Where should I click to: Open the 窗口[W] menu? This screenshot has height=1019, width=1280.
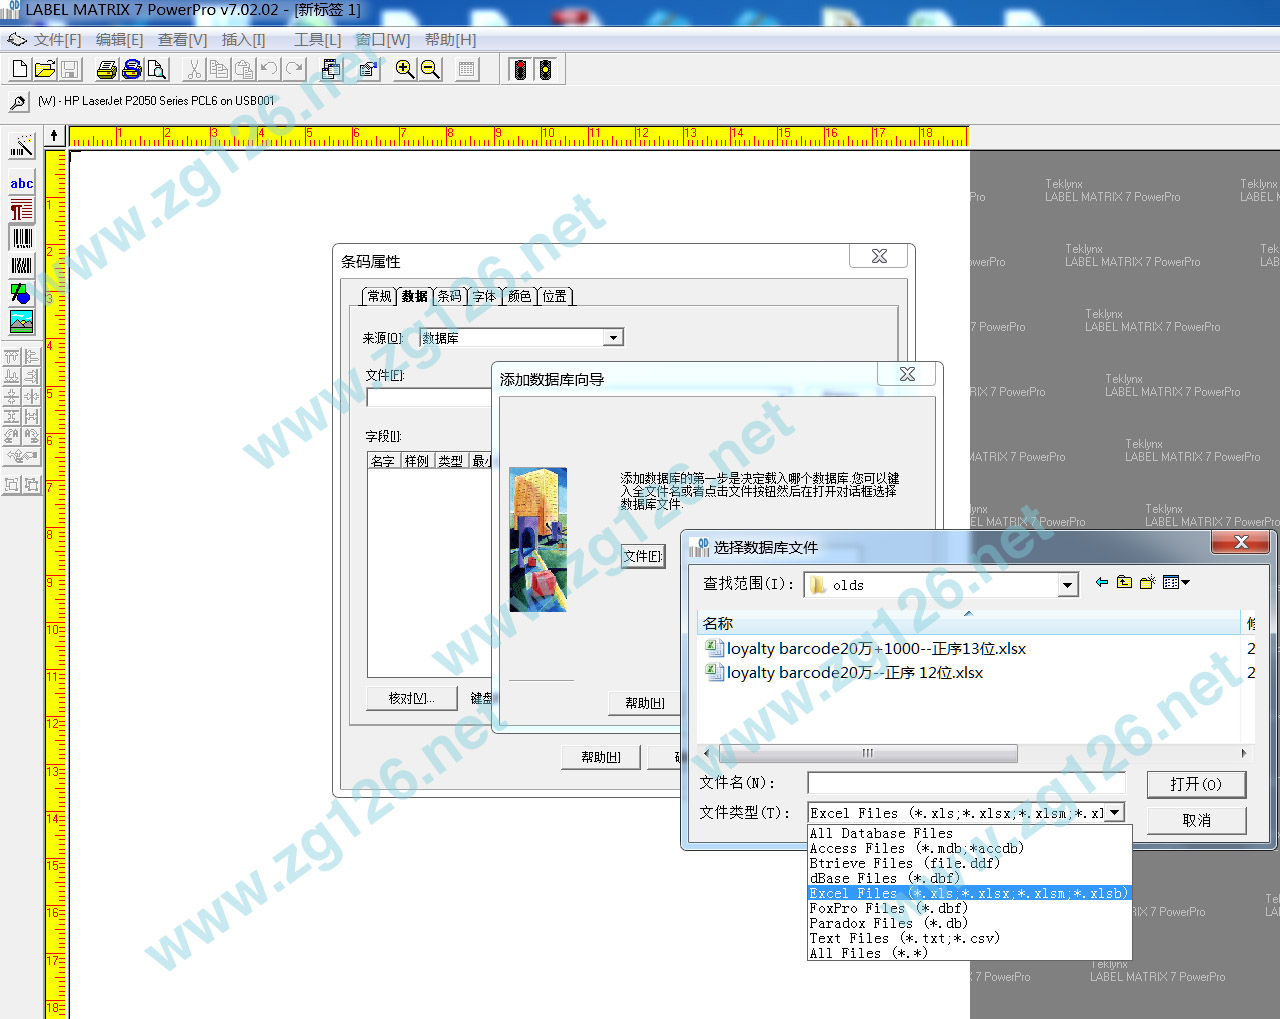383,40
